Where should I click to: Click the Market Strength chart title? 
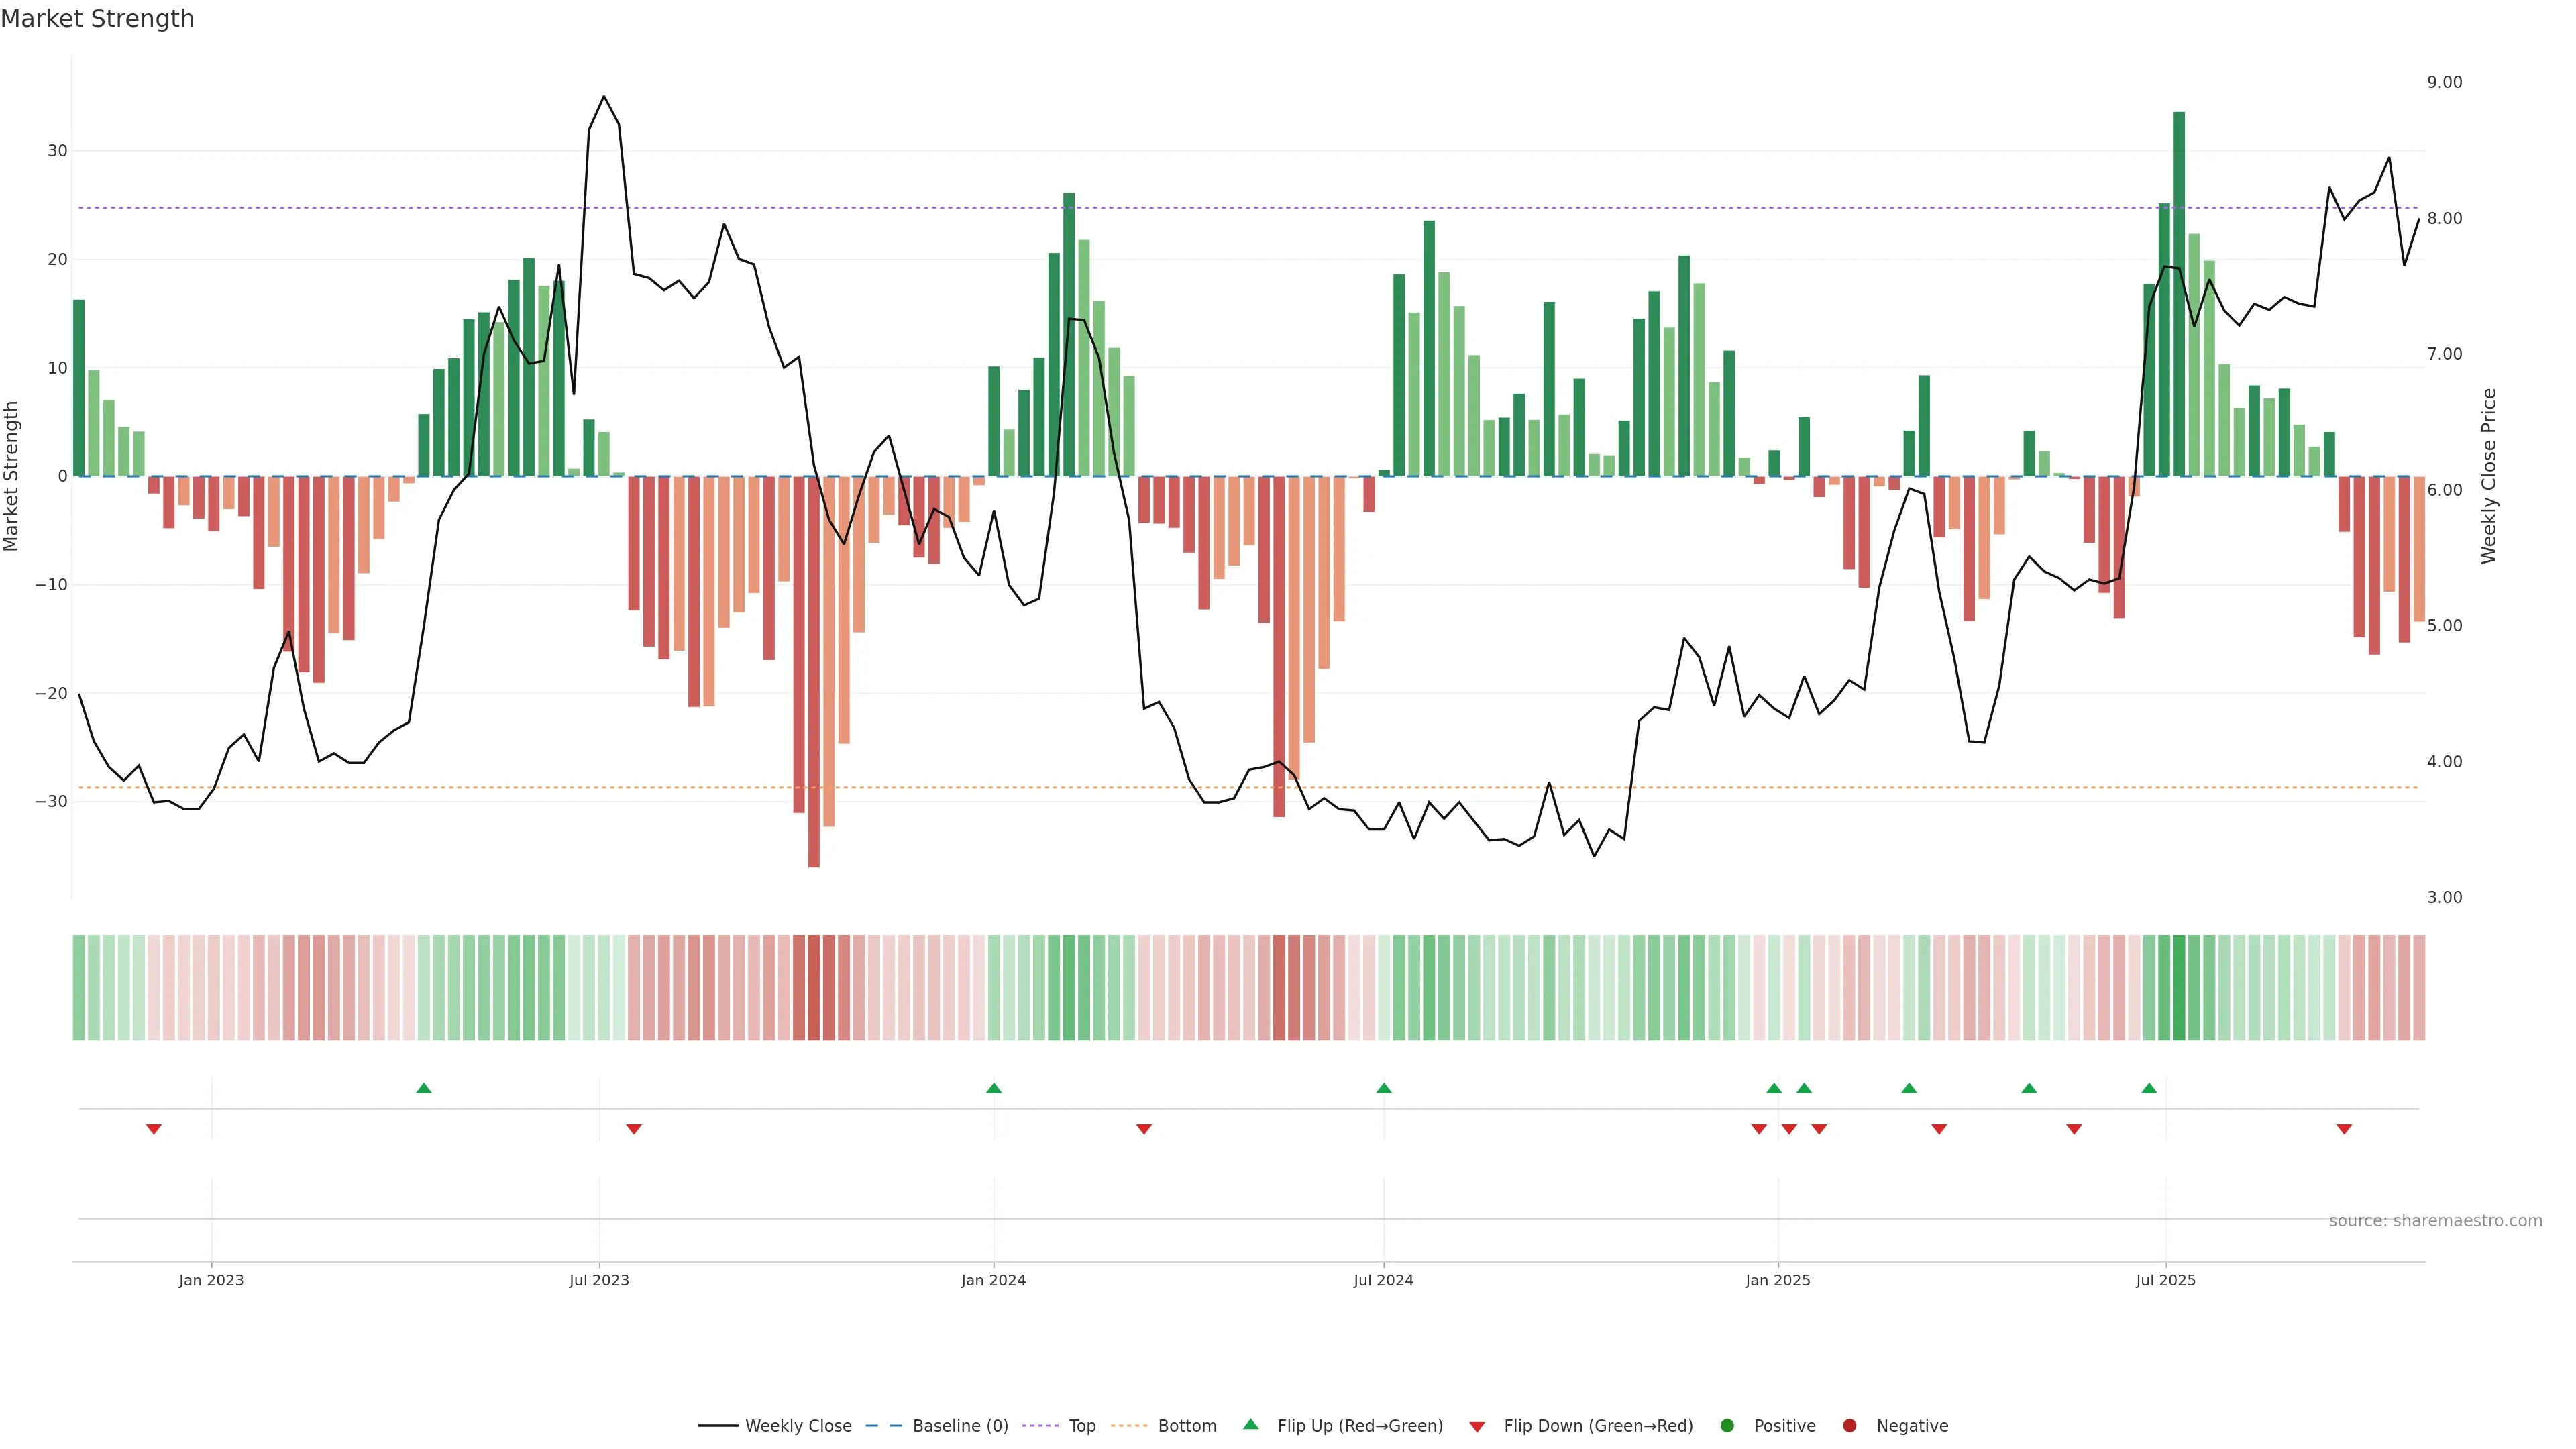[97, 19]
